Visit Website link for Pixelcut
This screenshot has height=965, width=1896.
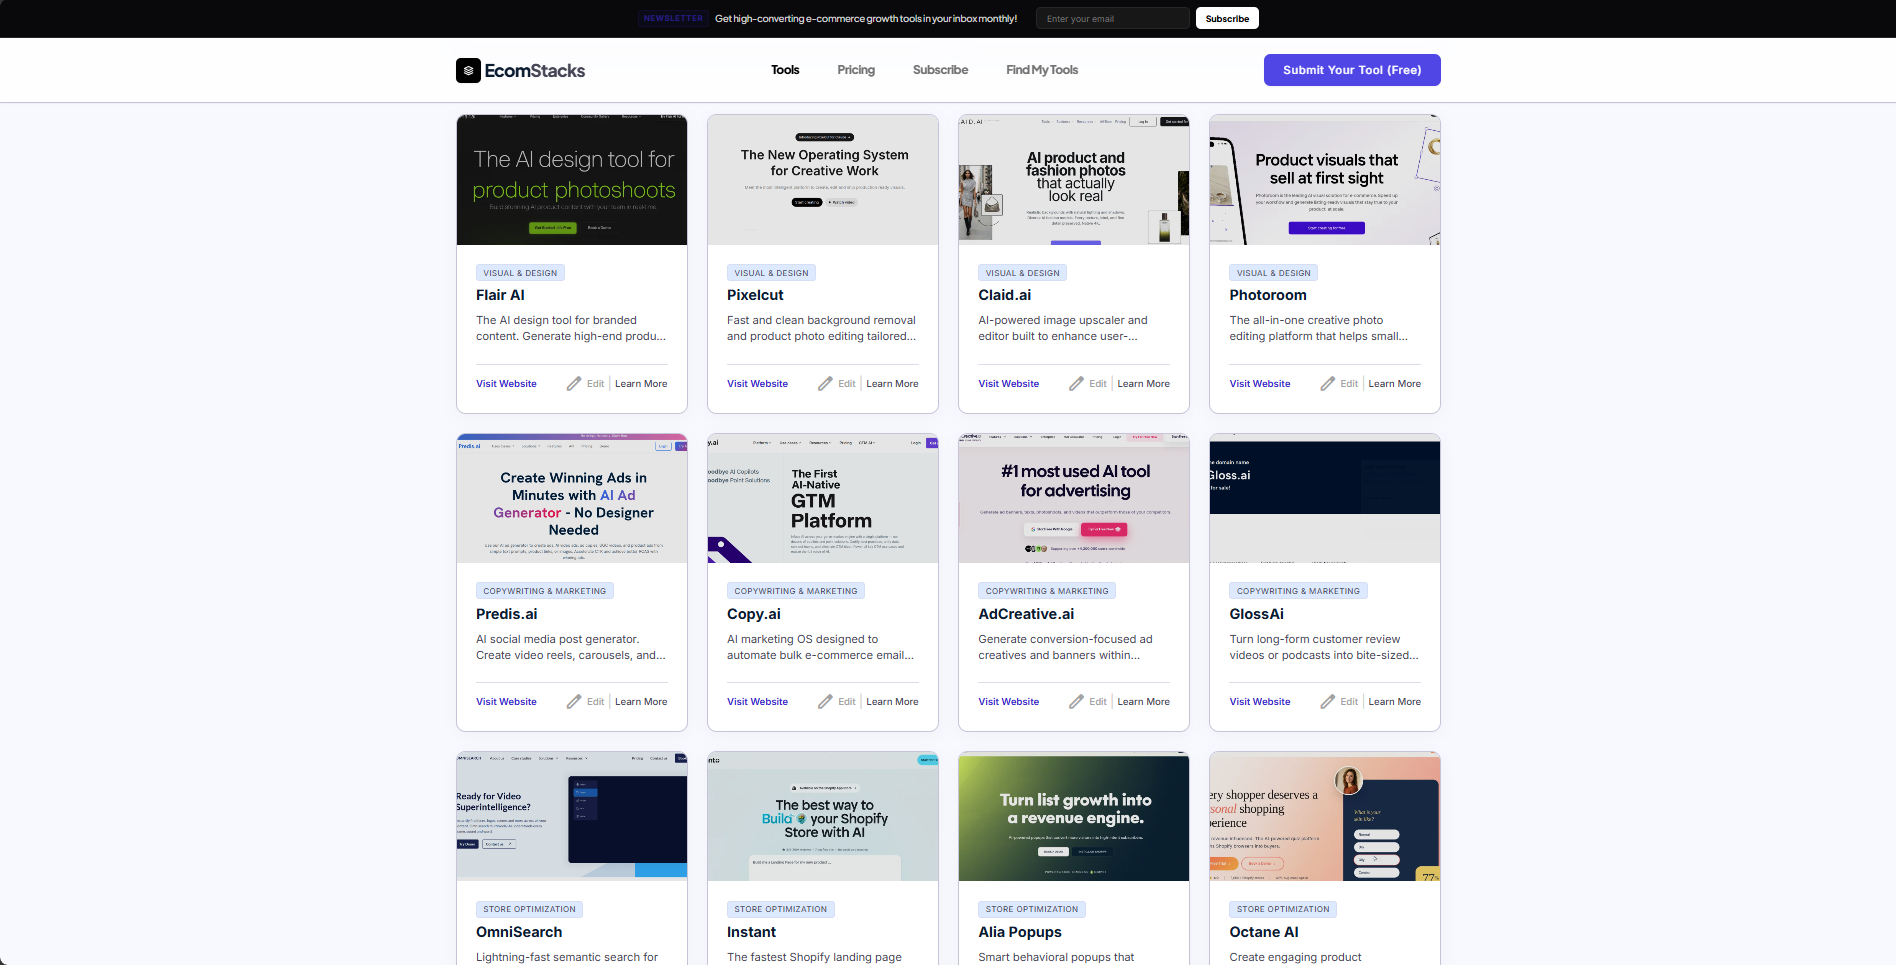tap(757, 384)
